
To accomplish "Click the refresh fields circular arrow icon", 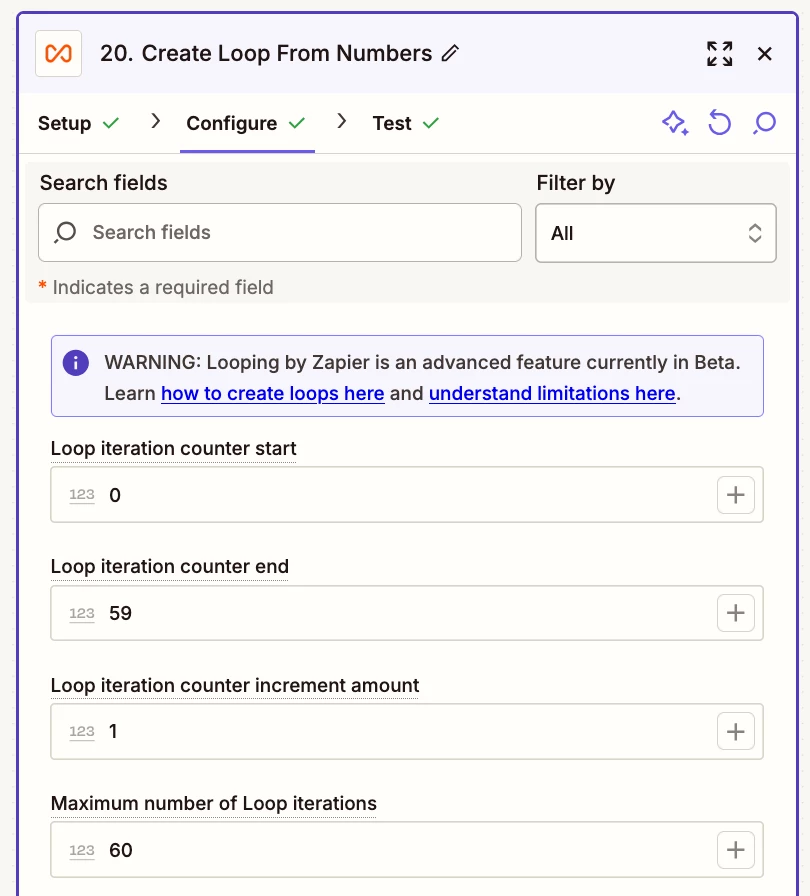I will (x=719, y=123).
